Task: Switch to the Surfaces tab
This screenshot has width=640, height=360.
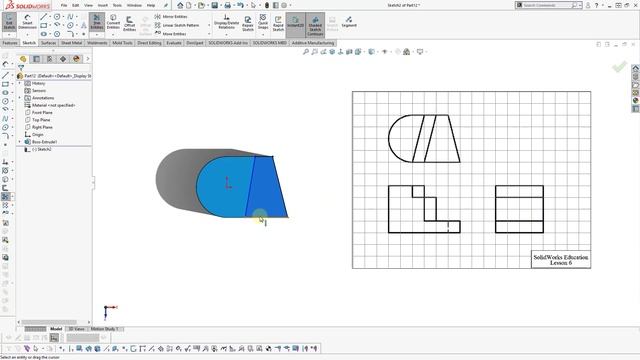Action: (x=49, y=43)
